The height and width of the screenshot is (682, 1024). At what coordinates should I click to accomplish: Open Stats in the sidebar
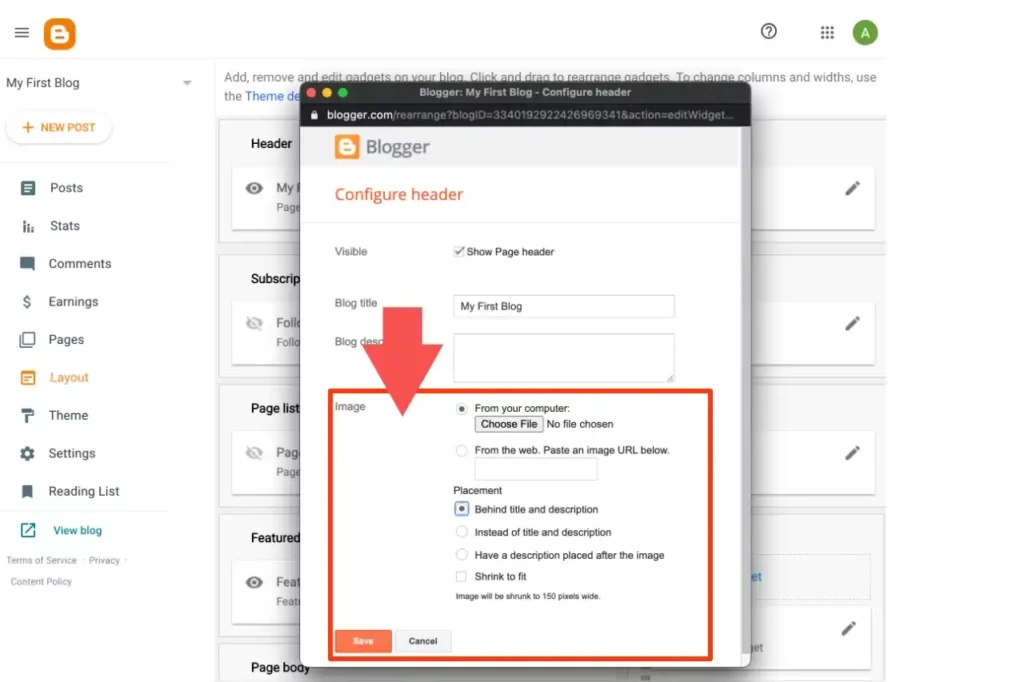click(65, 226)
